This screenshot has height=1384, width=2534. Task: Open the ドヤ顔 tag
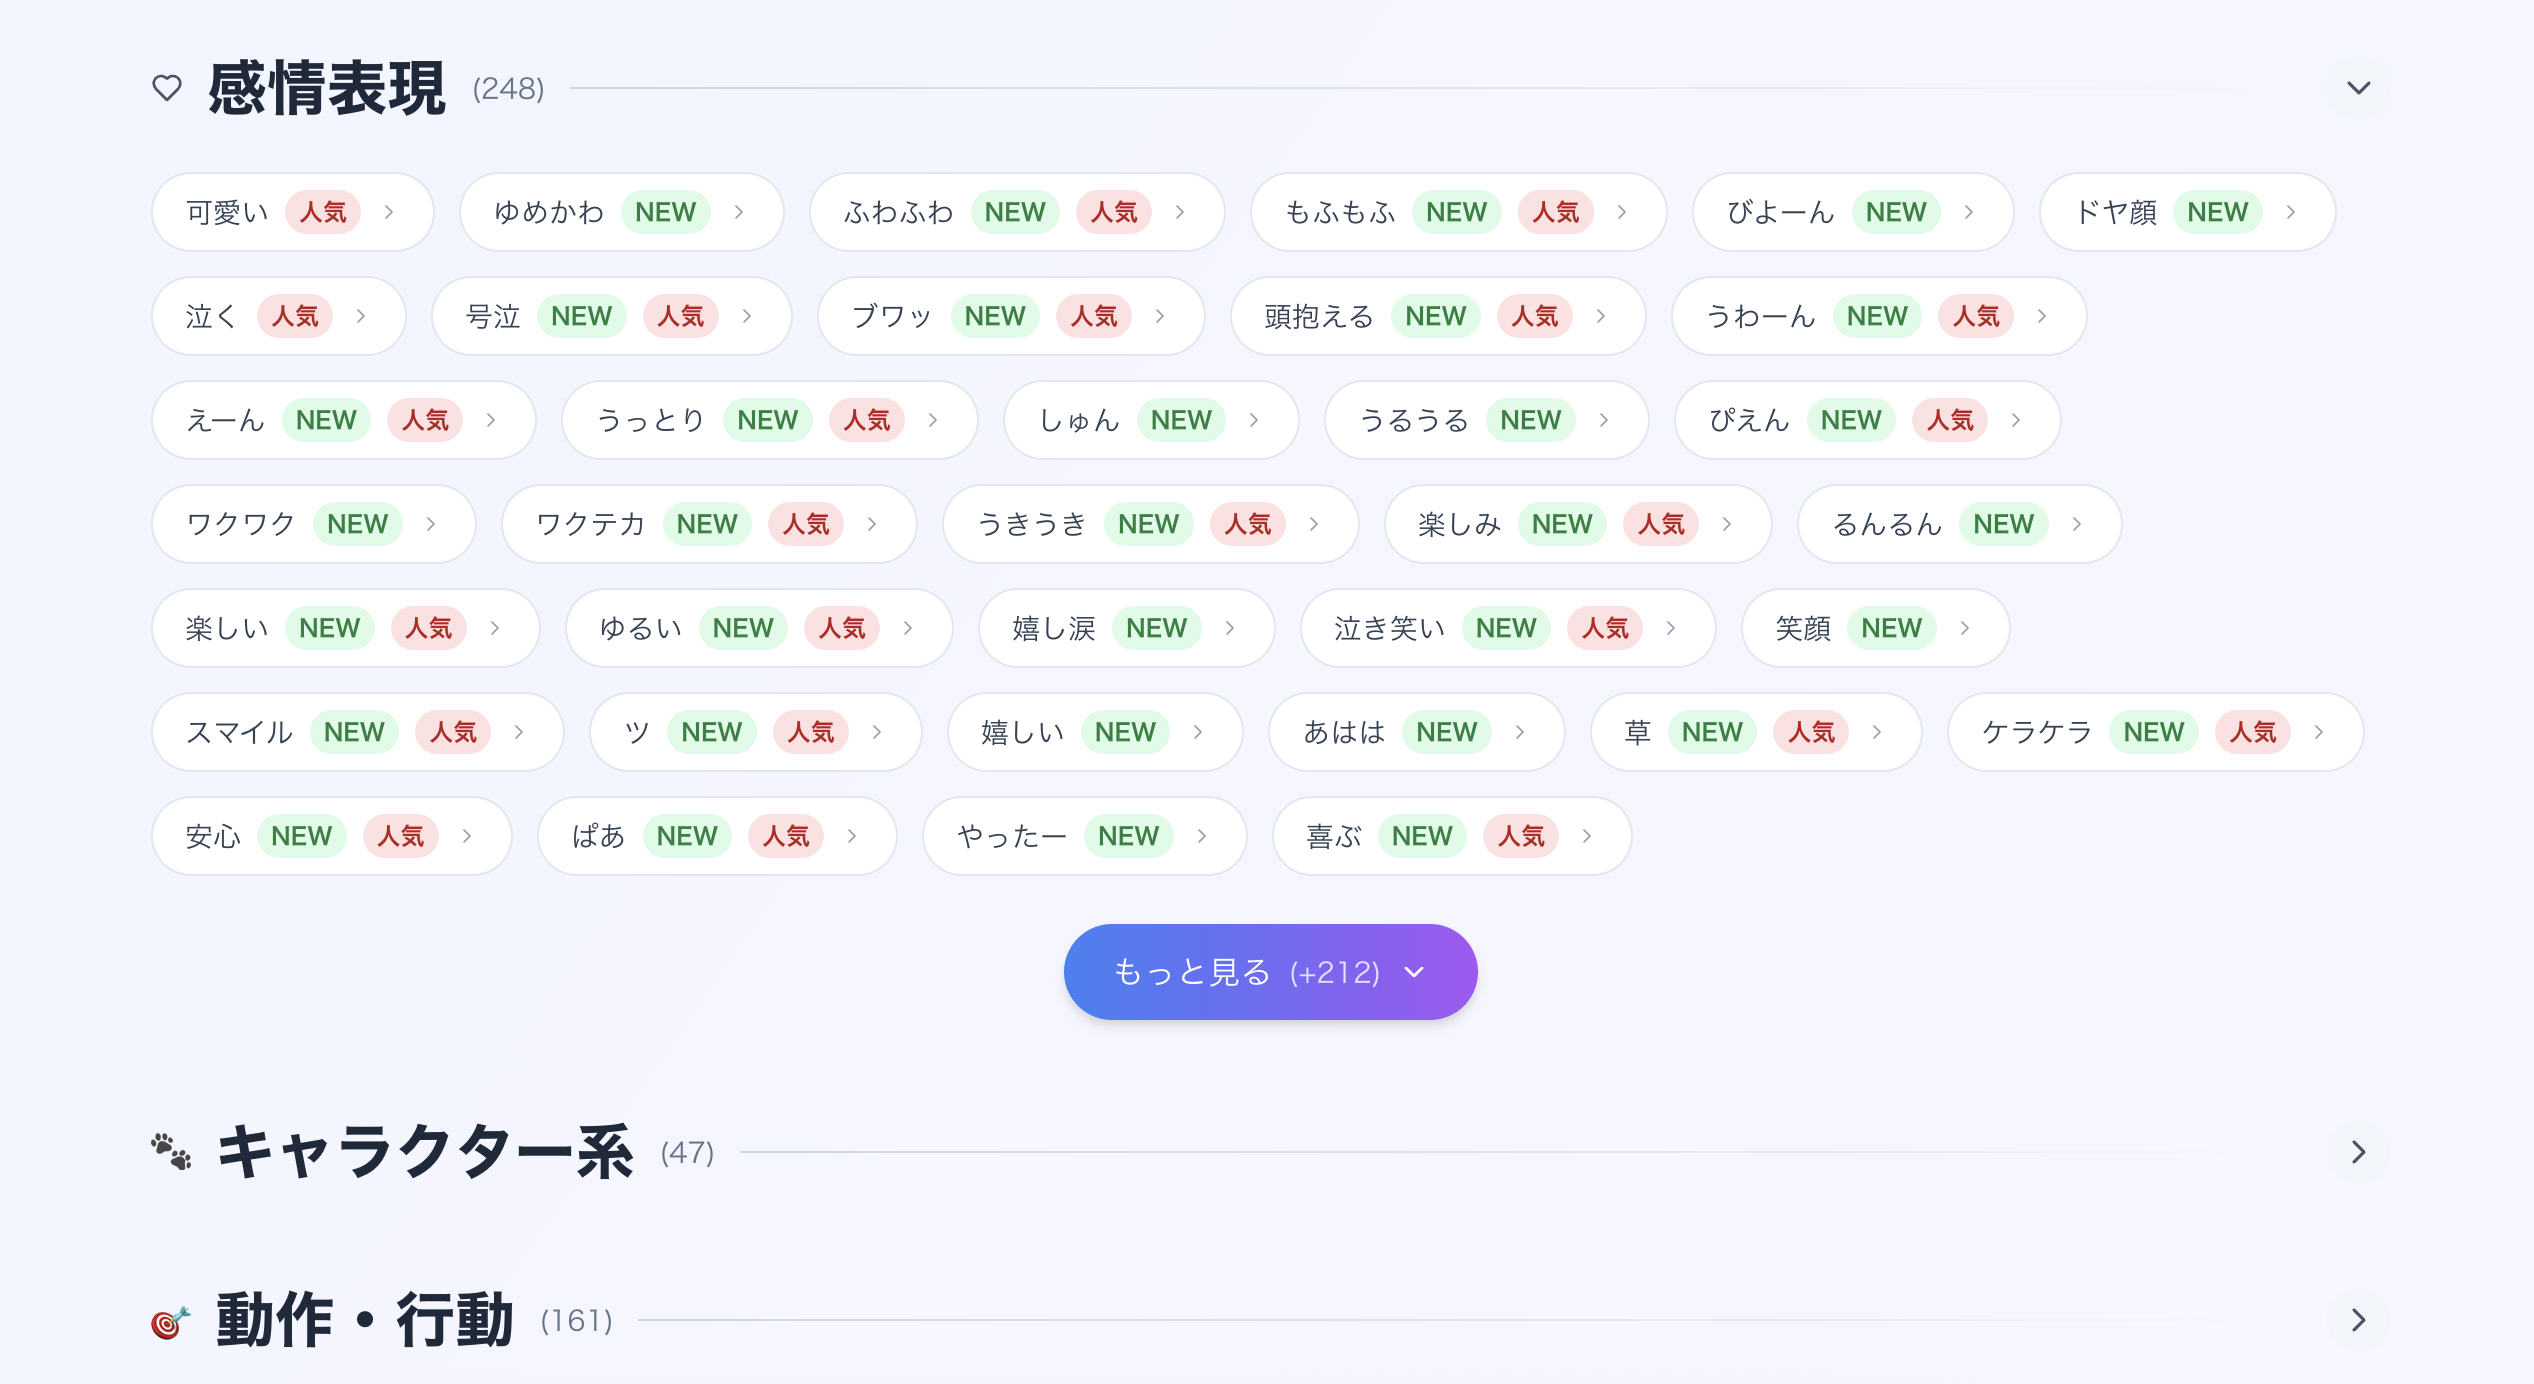pyautogui.click(x=2116, y=212)
